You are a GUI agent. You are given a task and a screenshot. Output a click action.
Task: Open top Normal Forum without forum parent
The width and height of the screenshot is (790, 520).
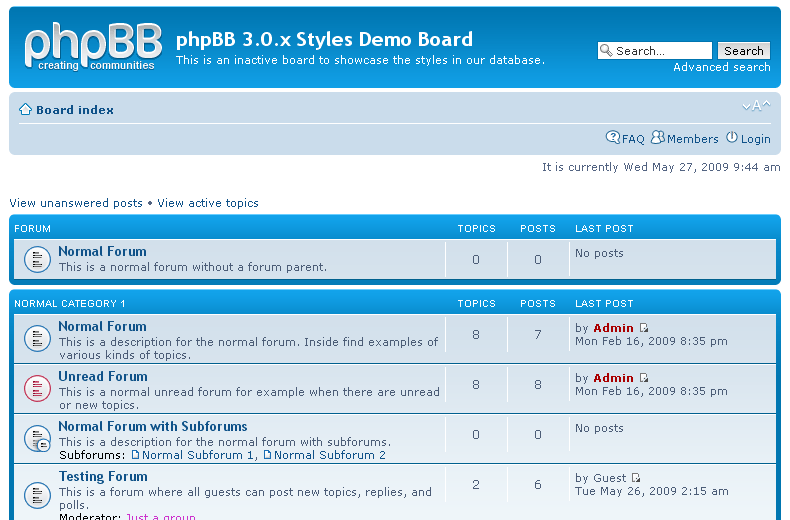[102, 251]
